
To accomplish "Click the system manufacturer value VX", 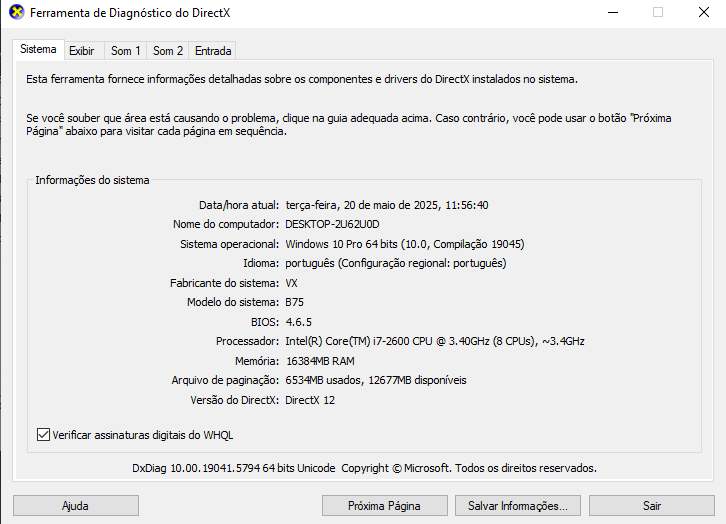I will (291, 283).
